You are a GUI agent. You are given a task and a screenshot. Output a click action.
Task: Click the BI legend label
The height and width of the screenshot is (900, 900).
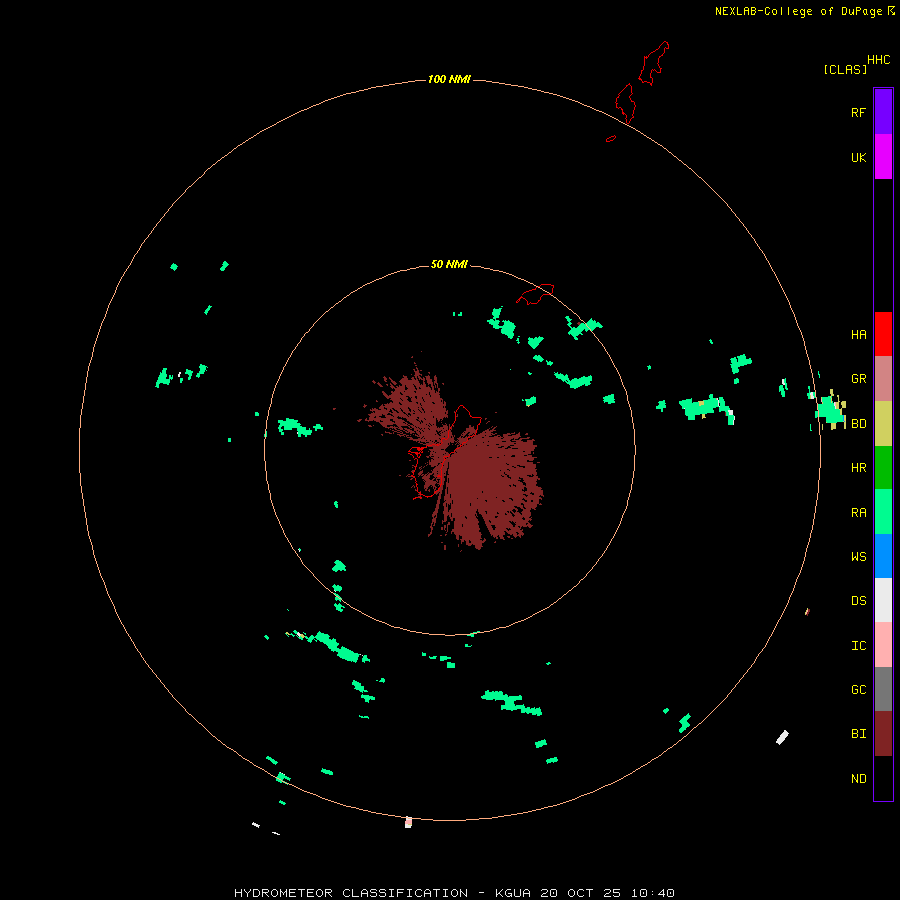[858, 734]
